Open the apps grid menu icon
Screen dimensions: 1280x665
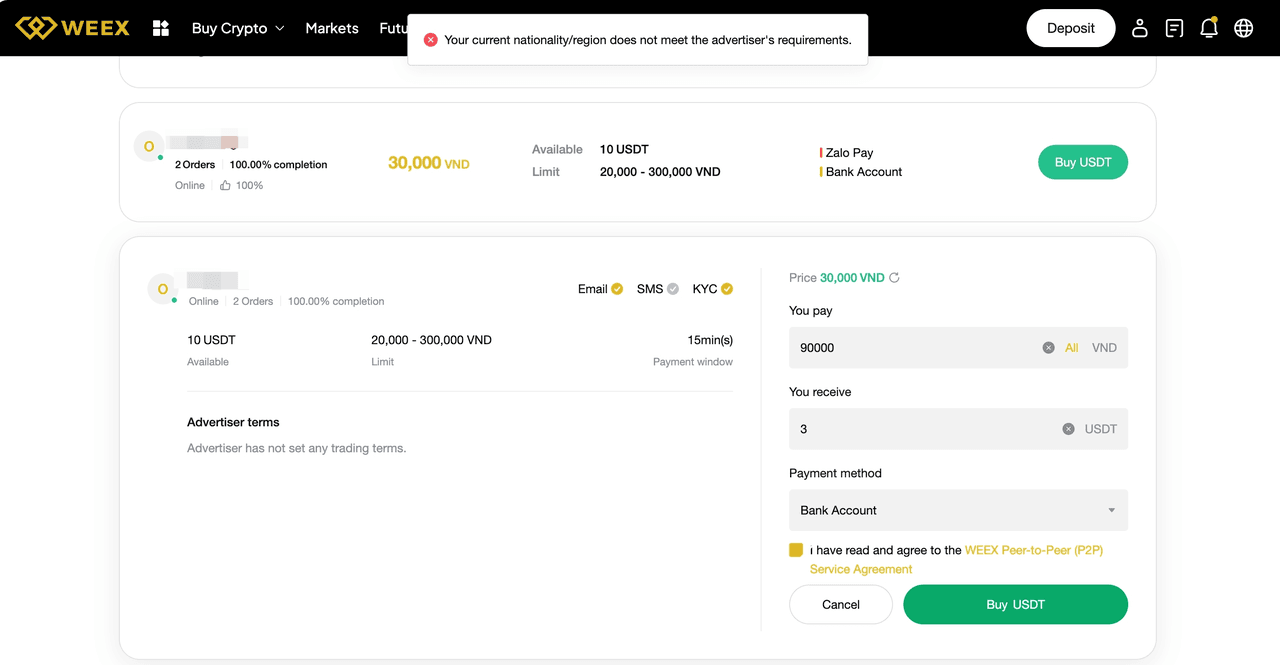tap(161, 28)
